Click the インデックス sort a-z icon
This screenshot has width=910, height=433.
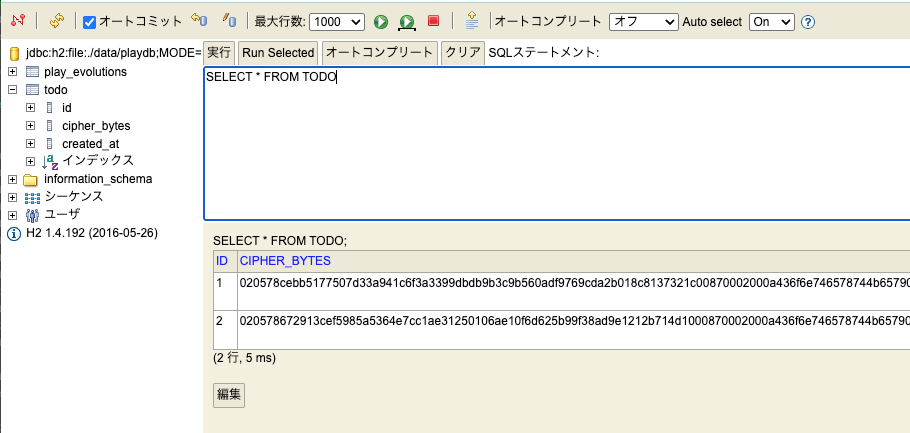pyautogui.click(x=50, y=162)
